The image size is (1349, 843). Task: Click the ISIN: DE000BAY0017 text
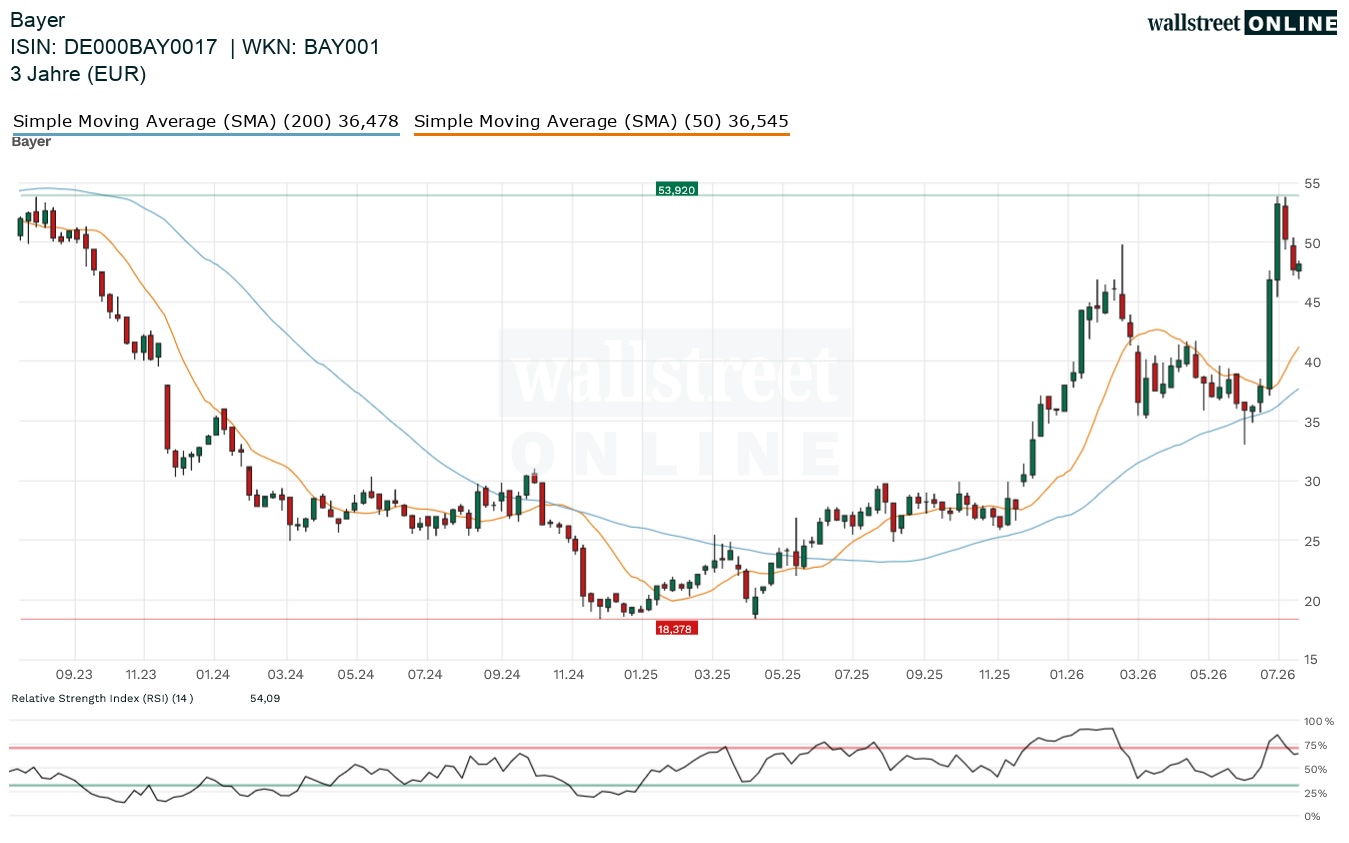click(114, 47)
